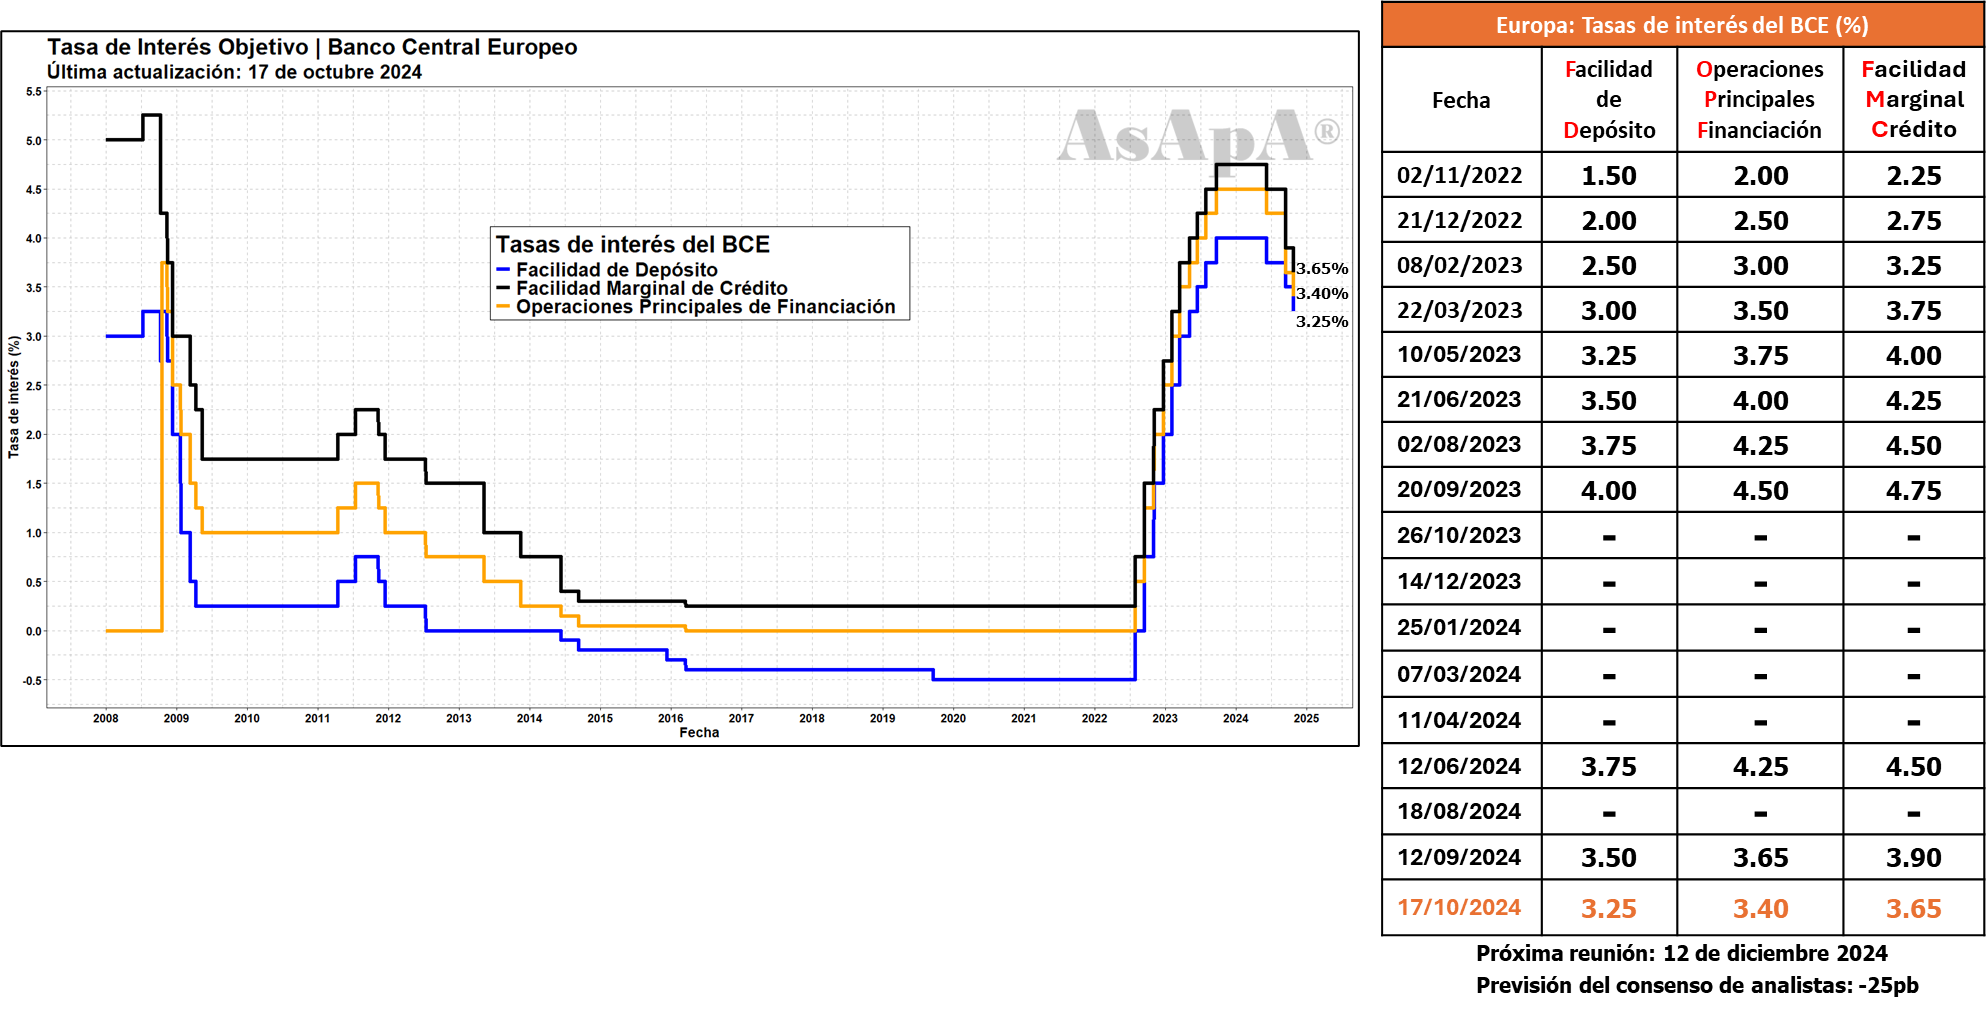The width and height of the screenshot is (1987, 1010).
Task: Click the 3.00 value in 08/02/2023 row
Action: pos(1761,266)
